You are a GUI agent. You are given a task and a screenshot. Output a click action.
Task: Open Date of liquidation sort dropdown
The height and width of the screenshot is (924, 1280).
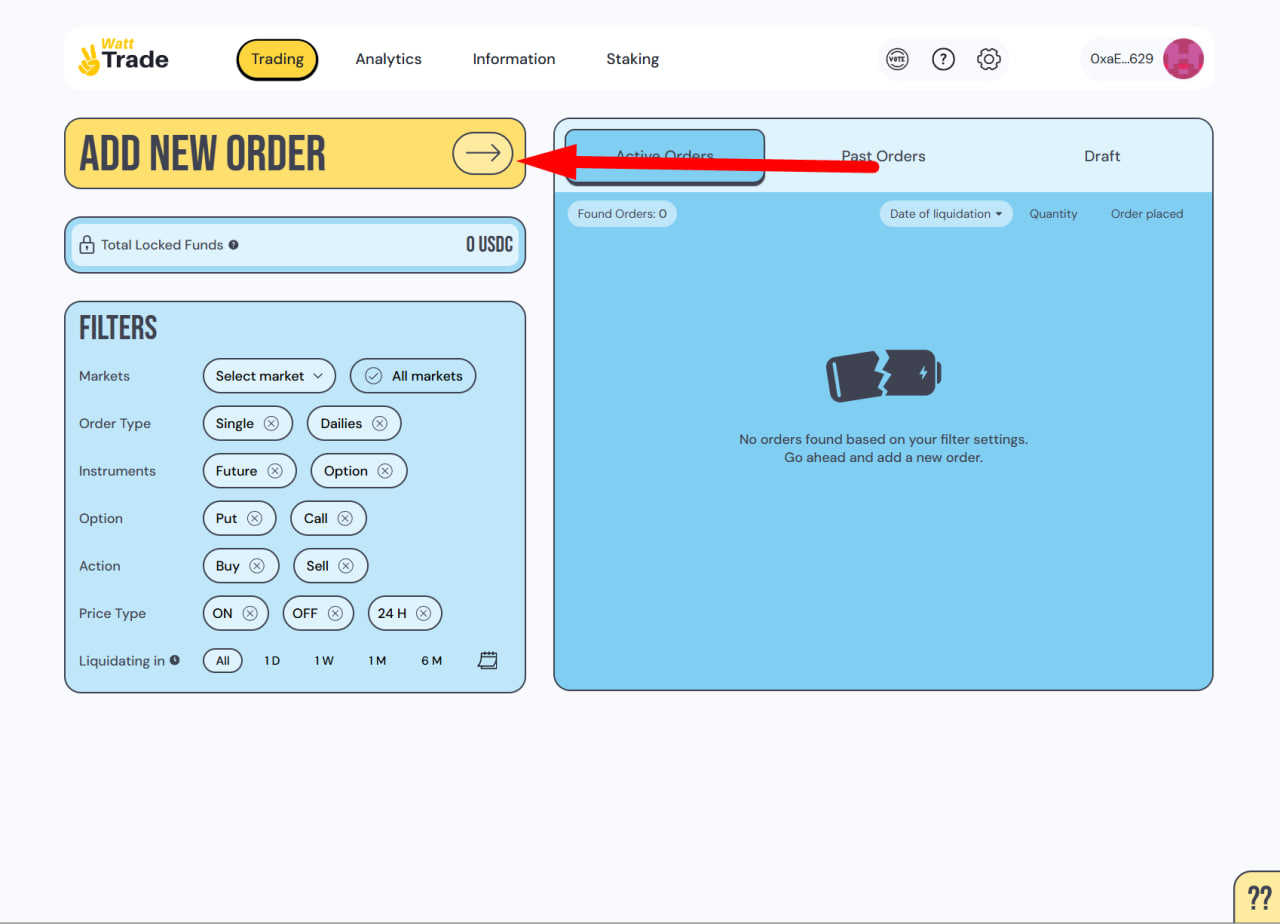pyautogui.click(x=946, y=214)
